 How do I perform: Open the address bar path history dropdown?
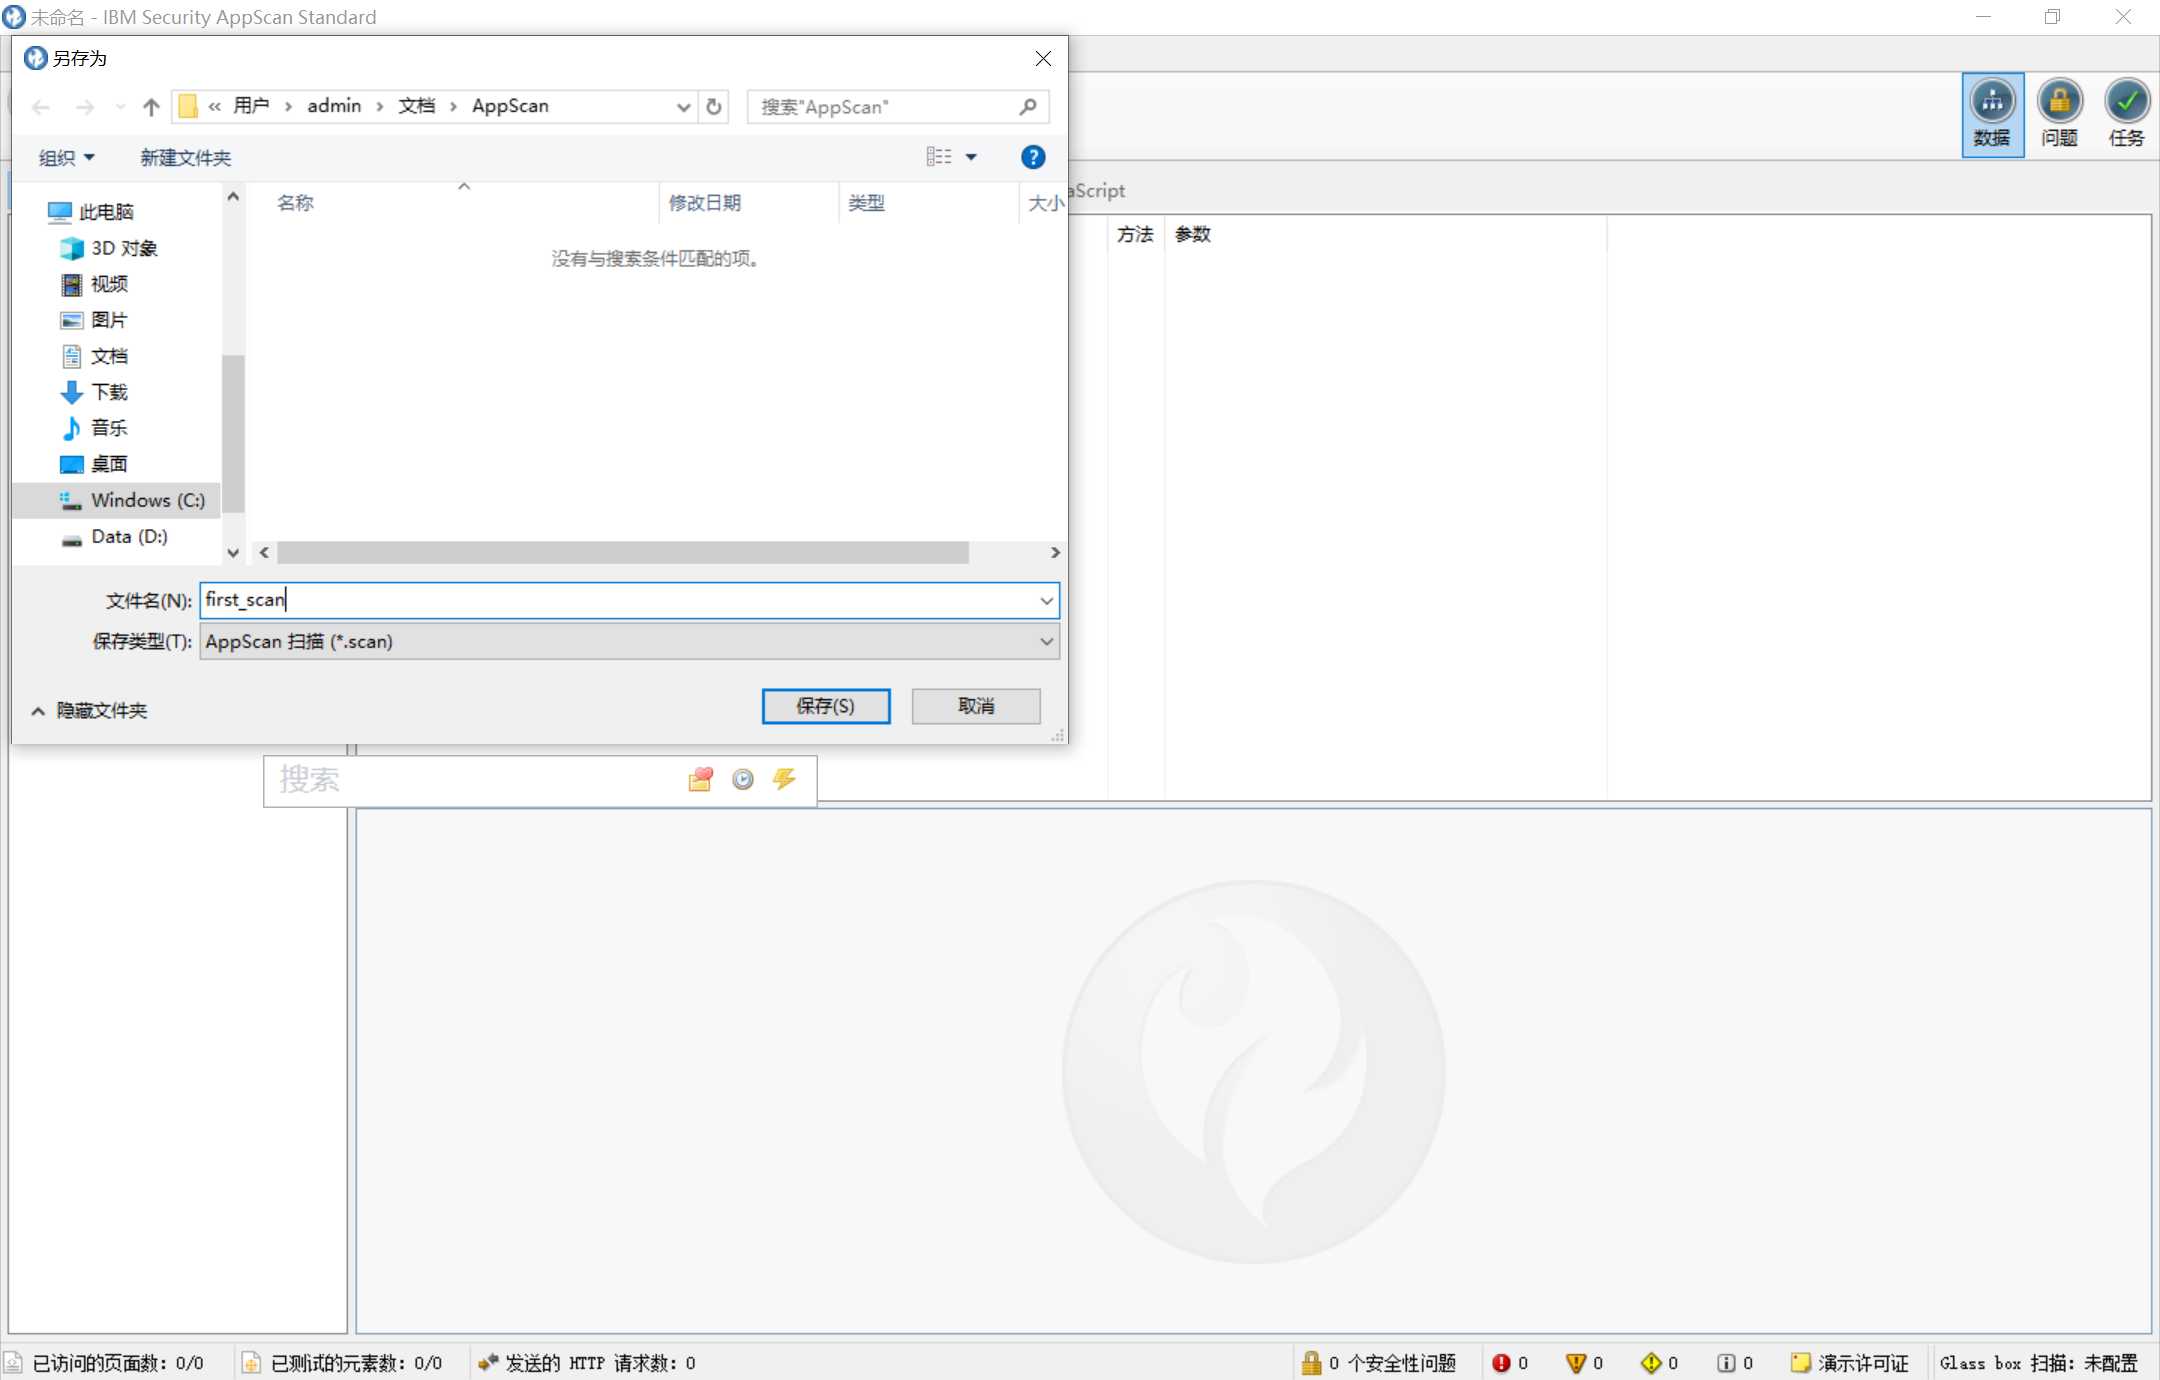pyautogui.click(x=683, y=107)
